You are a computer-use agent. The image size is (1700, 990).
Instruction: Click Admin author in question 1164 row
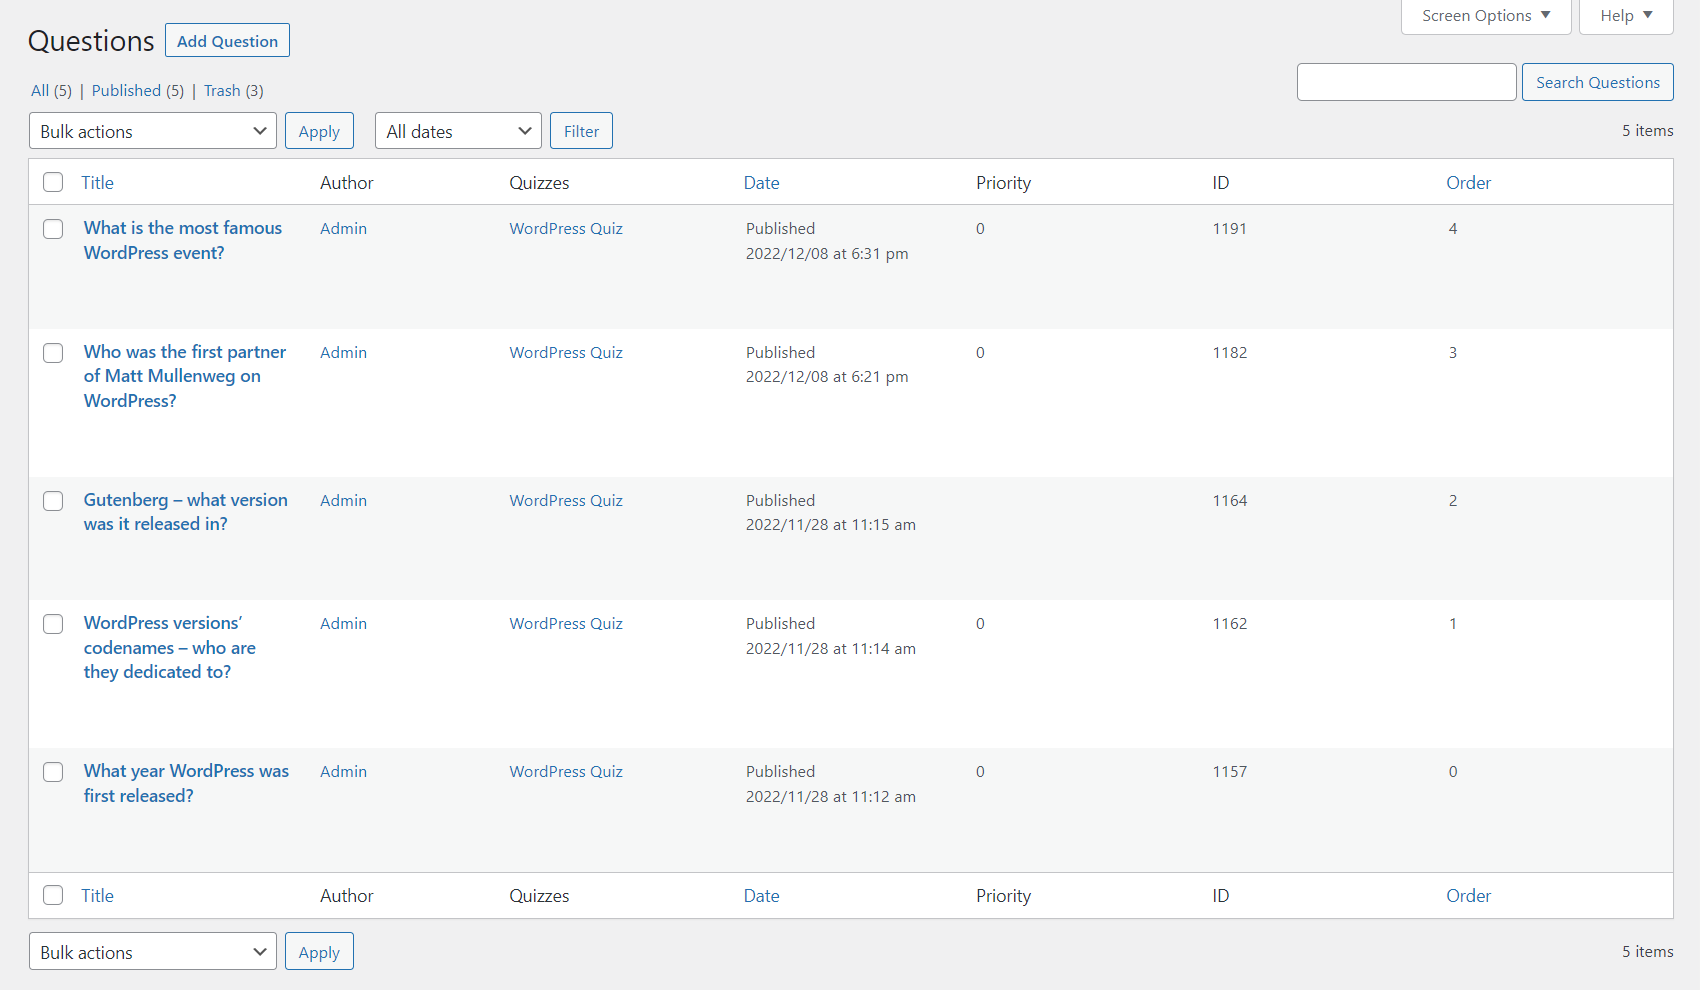point(343,501)
